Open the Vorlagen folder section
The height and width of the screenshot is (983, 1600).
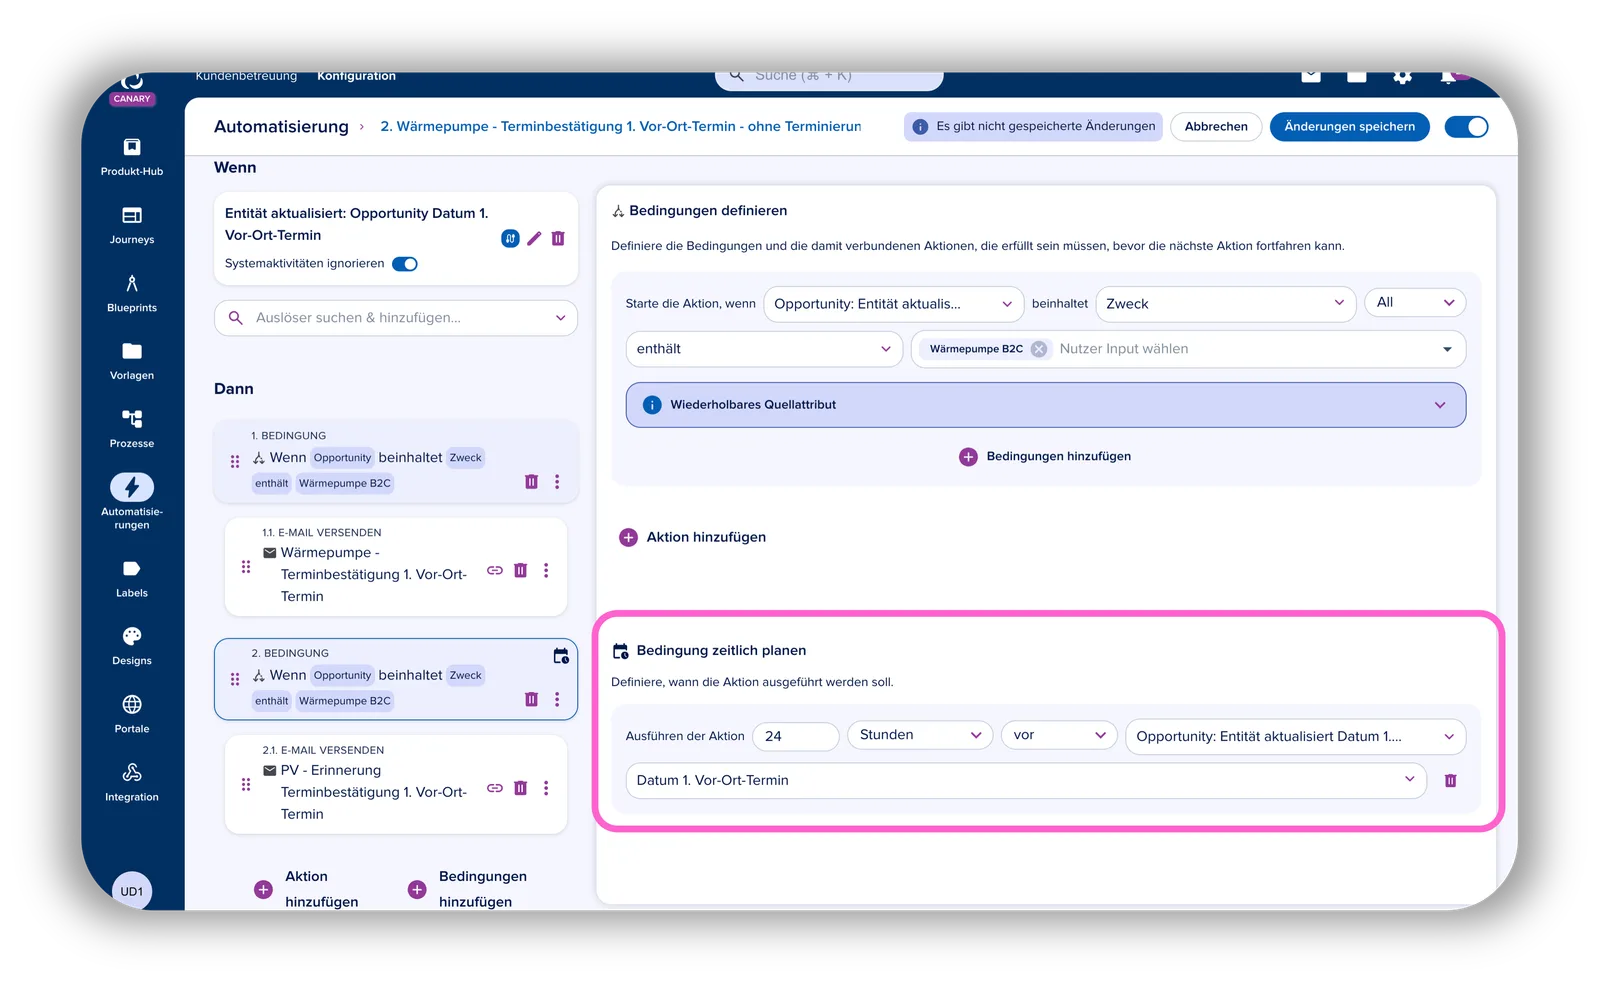[x=131, y=361]
